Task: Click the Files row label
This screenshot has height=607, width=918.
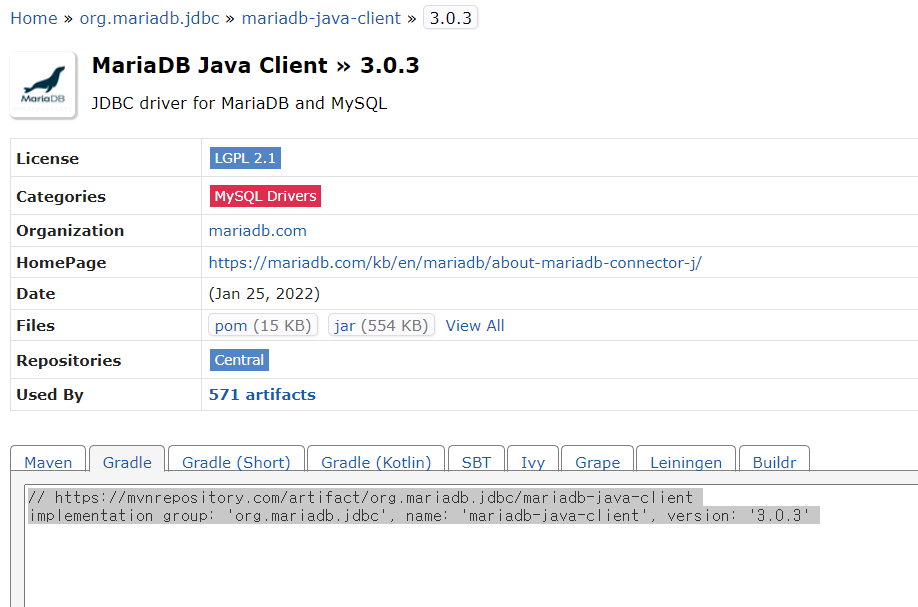Action: tap(36, 325)
